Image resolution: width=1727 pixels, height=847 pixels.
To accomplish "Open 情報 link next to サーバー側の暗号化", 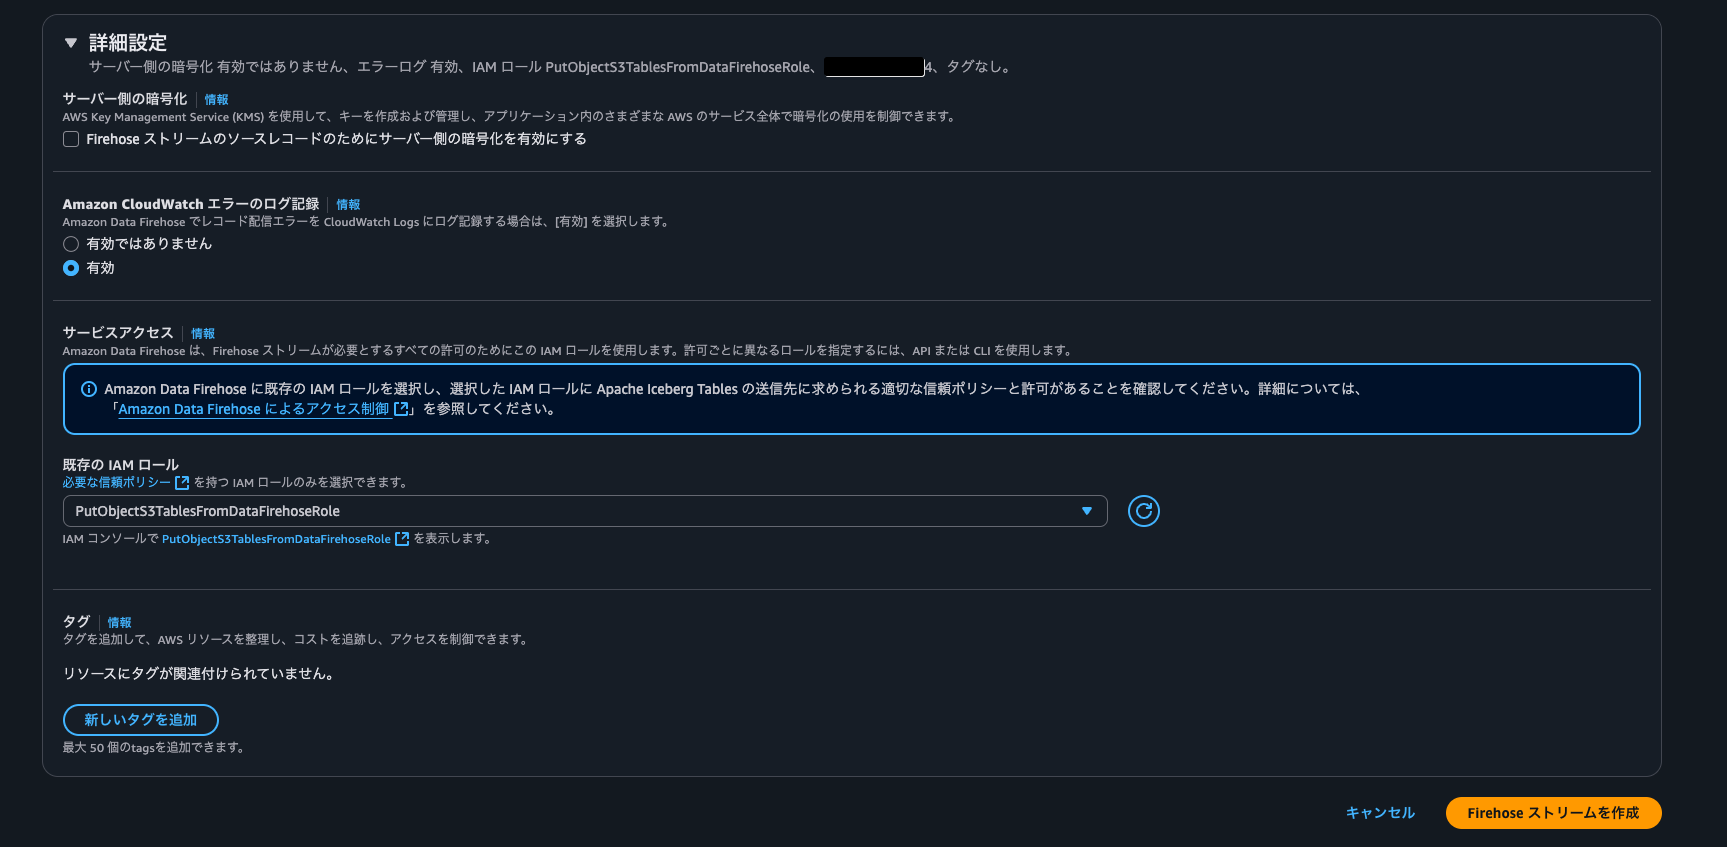I will 216,100.
